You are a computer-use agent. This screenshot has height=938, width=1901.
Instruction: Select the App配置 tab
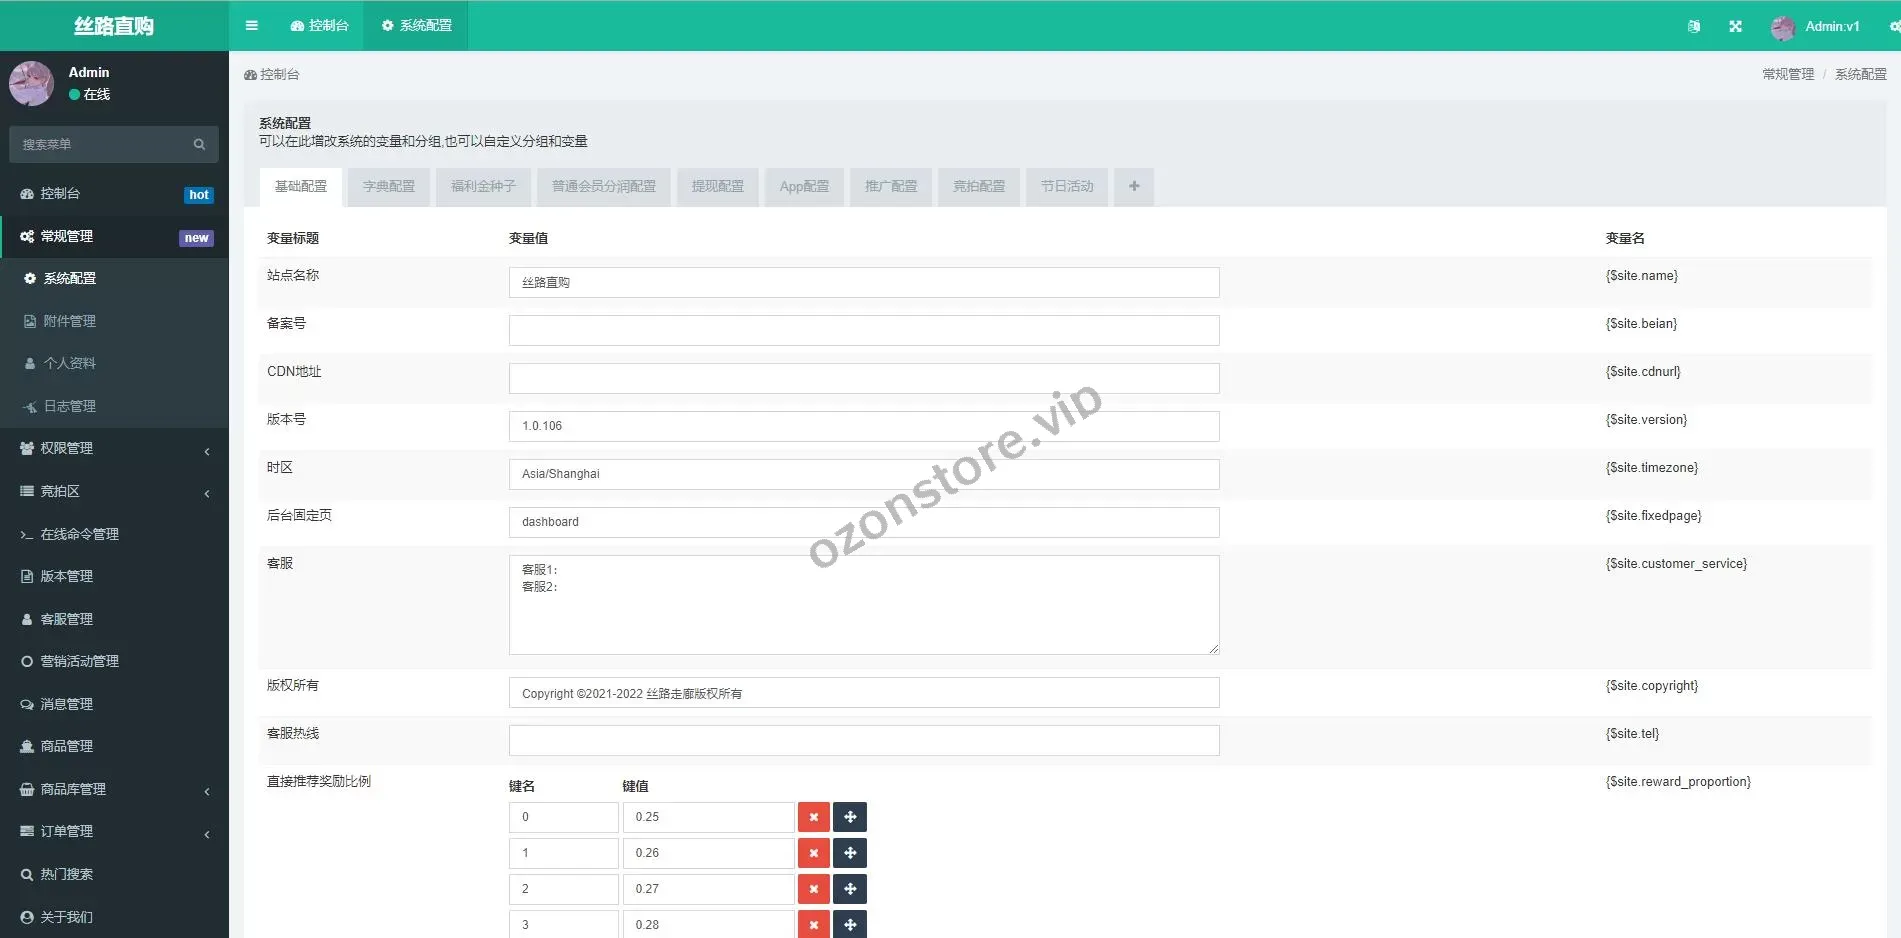(804, 187)
